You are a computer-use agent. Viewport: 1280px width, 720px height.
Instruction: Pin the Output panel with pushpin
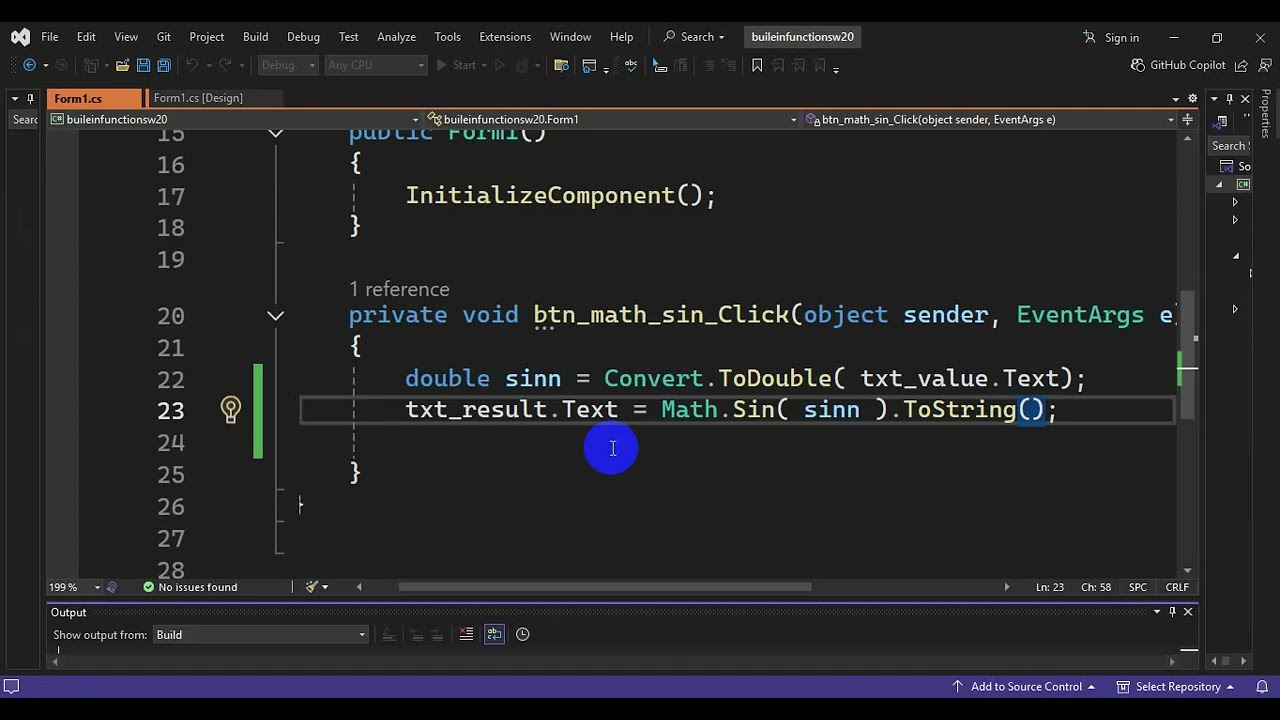click(1172, 612)
